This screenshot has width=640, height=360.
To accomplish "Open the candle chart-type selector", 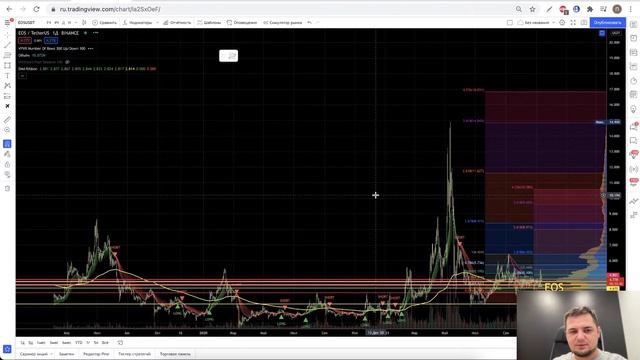I will coord(84,22).
